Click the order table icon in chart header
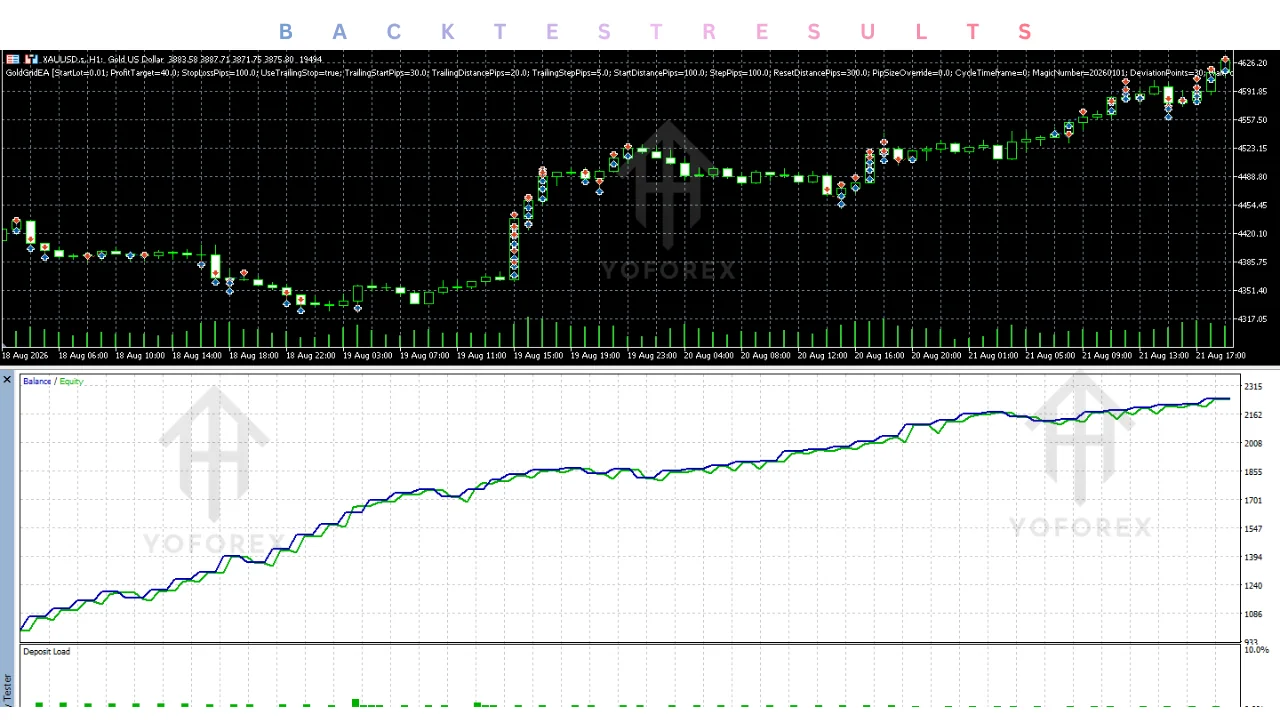This screenshot has height=720, width=1280. (x=11, y=59)
